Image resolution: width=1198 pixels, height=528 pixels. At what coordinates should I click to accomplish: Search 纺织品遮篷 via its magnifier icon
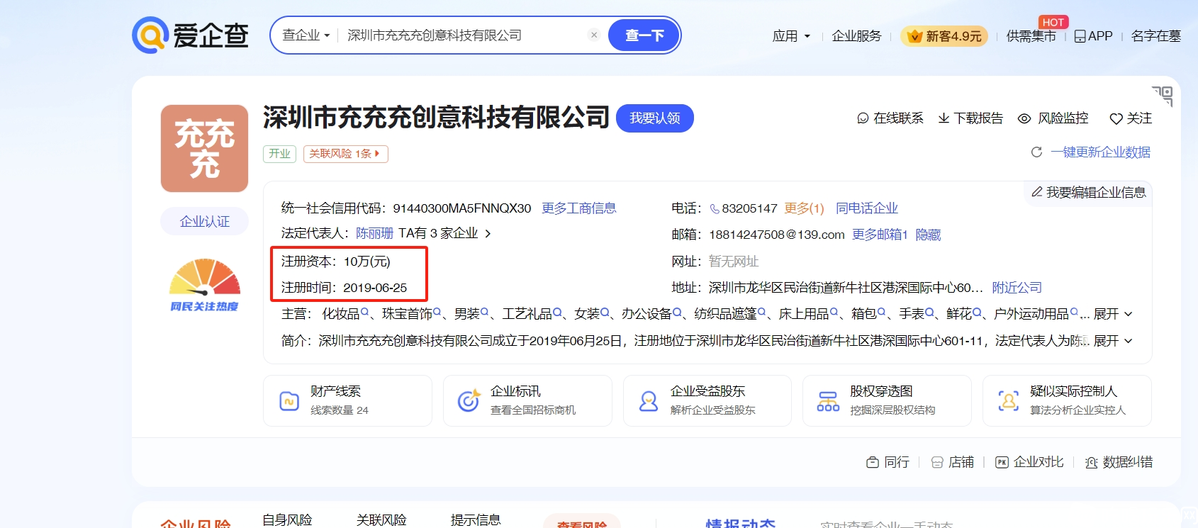pos(763,313)
